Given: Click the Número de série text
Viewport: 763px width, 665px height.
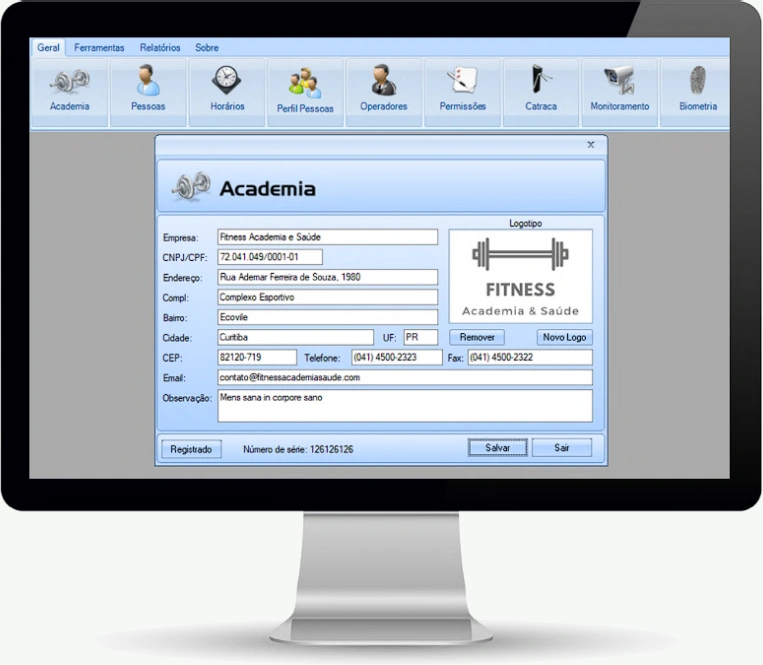Looking at the screenshot, I should pos(298,449).
